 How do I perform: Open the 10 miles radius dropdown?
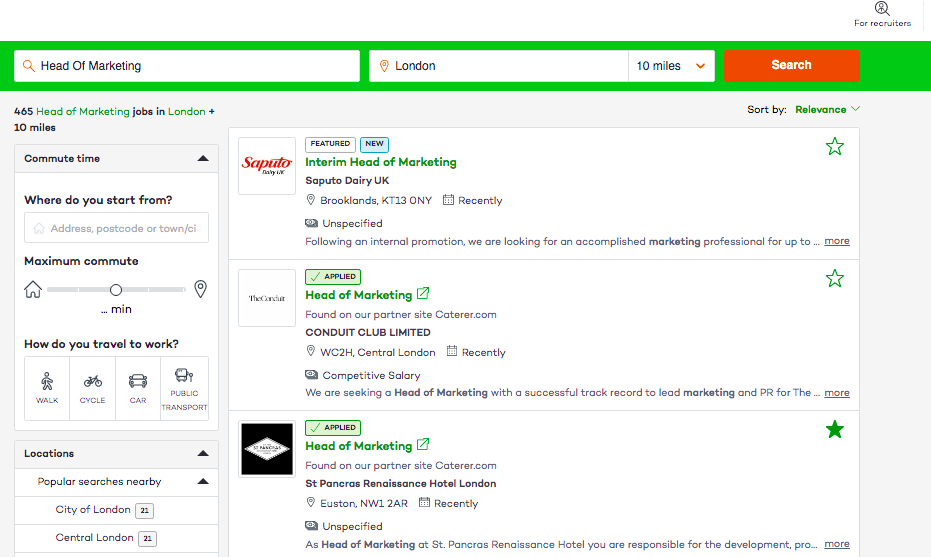(x=672, y=66)
